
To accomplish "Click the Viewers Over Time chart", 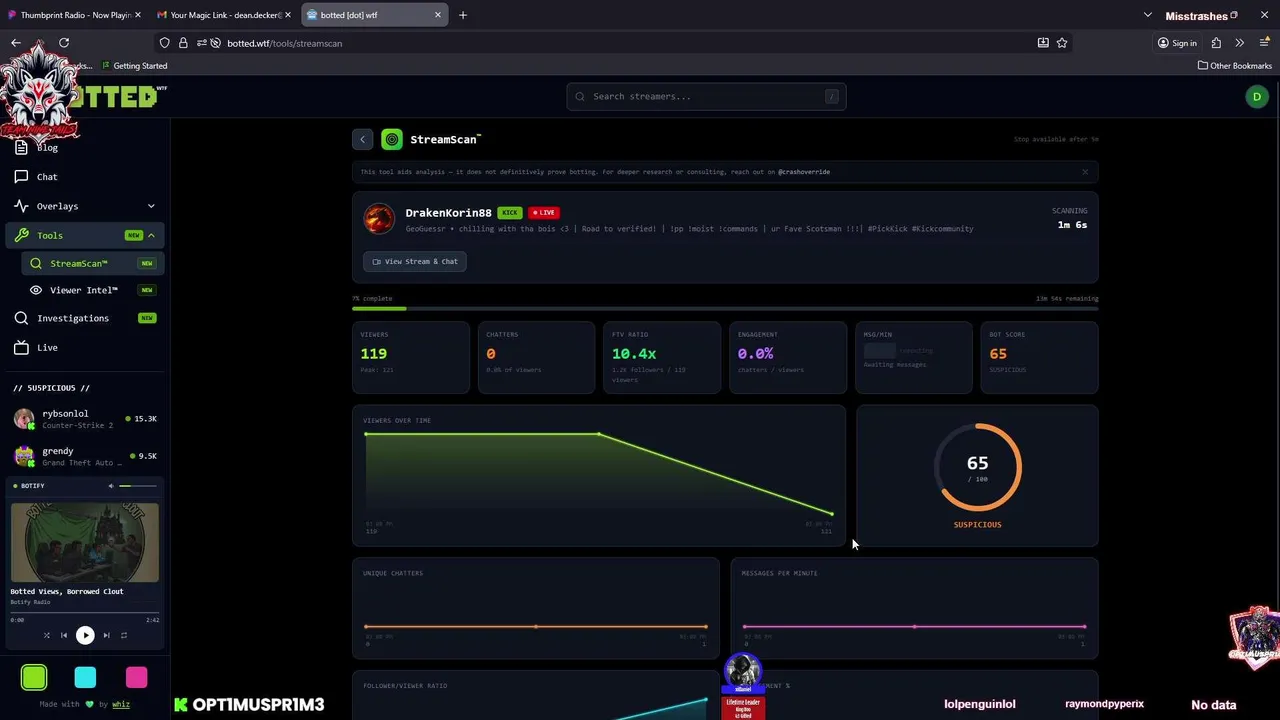I will (599, 475).
